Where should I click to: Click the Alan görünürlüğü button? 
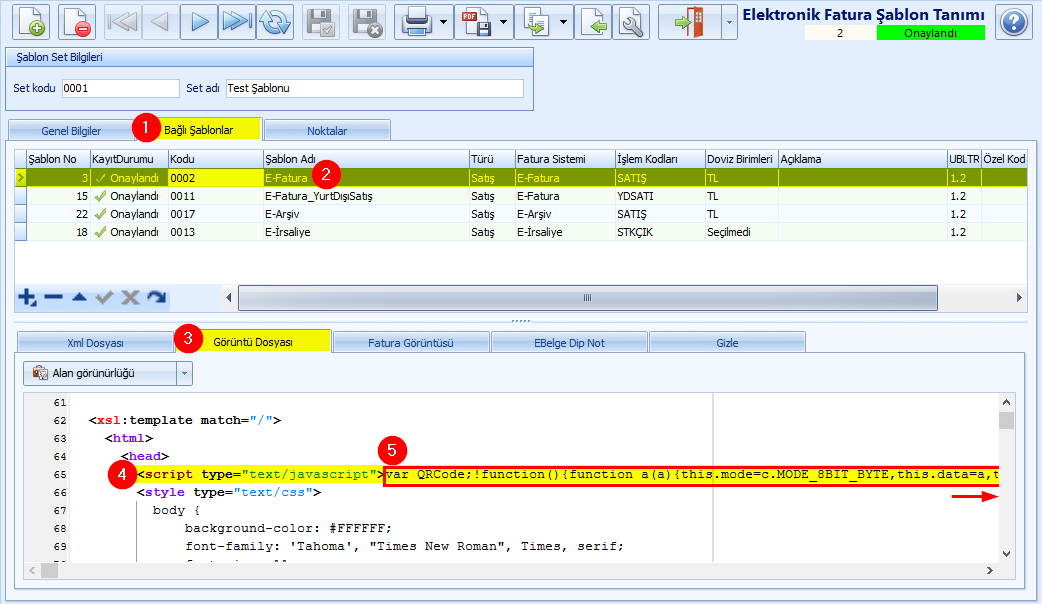(x=100, y=373)
